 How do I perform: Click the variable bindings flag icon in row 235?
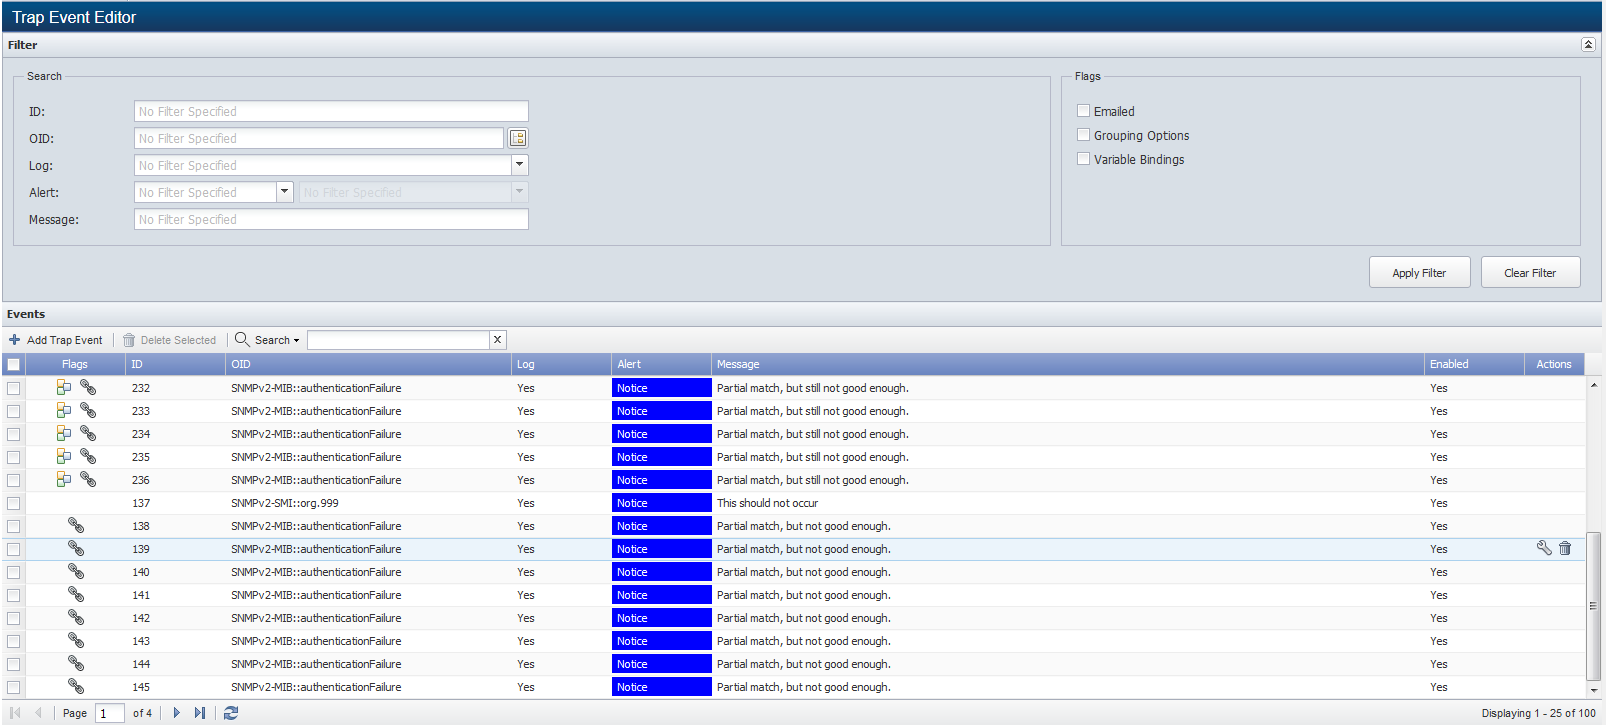[x=88, y=456]
